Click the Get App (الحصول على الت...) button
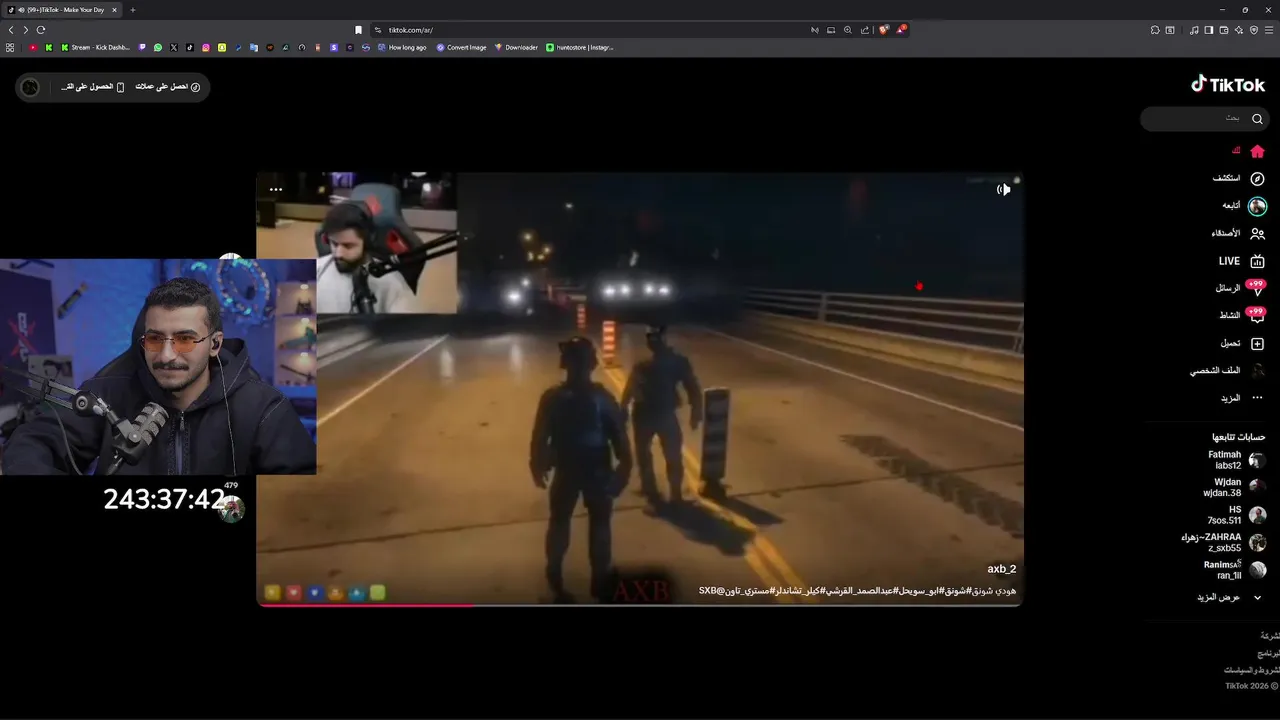The image size is (1280, 720). coord(93,87)
